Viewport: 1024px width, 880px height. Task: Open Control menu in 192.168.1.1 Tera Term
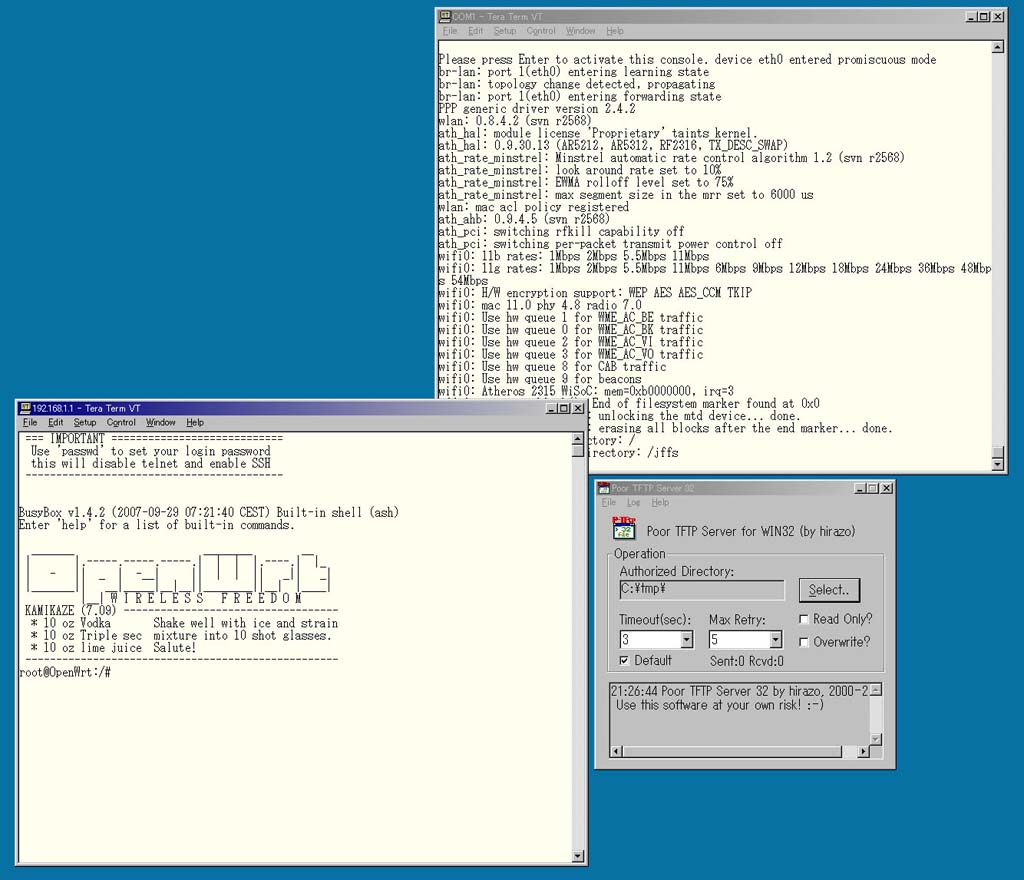point(121,422)
